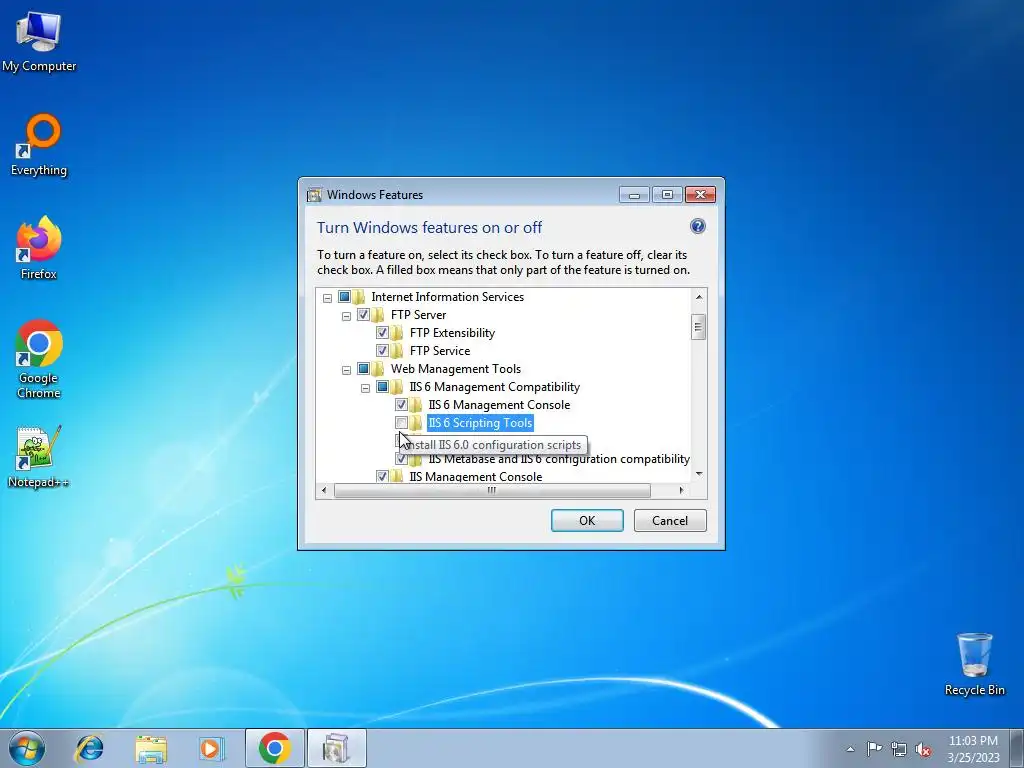The image size is (1024, 768).
Task: Uncheck the FTP Server checkbox
Action: click(363, 315)
